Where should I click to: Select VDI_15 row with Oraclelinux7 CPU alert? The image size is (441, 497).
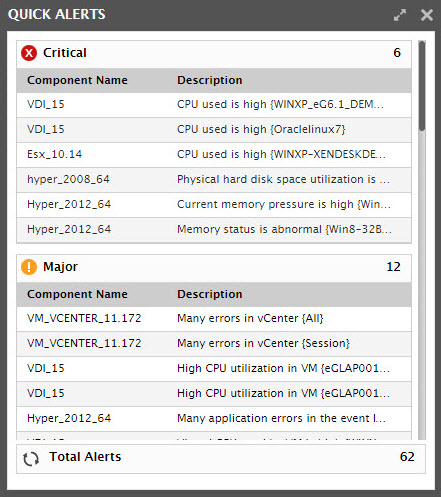(214, 130)
